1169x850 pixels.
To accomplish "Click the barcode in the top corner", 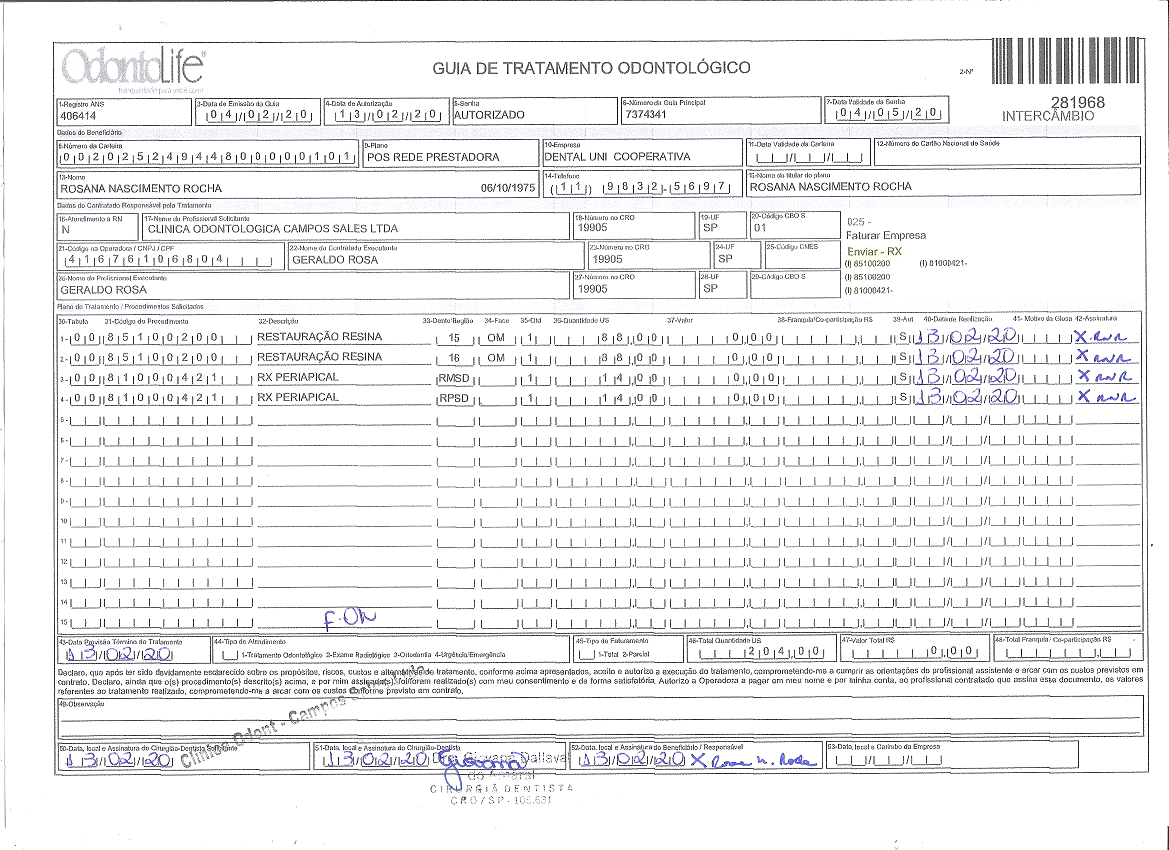I will [1066, 60].
